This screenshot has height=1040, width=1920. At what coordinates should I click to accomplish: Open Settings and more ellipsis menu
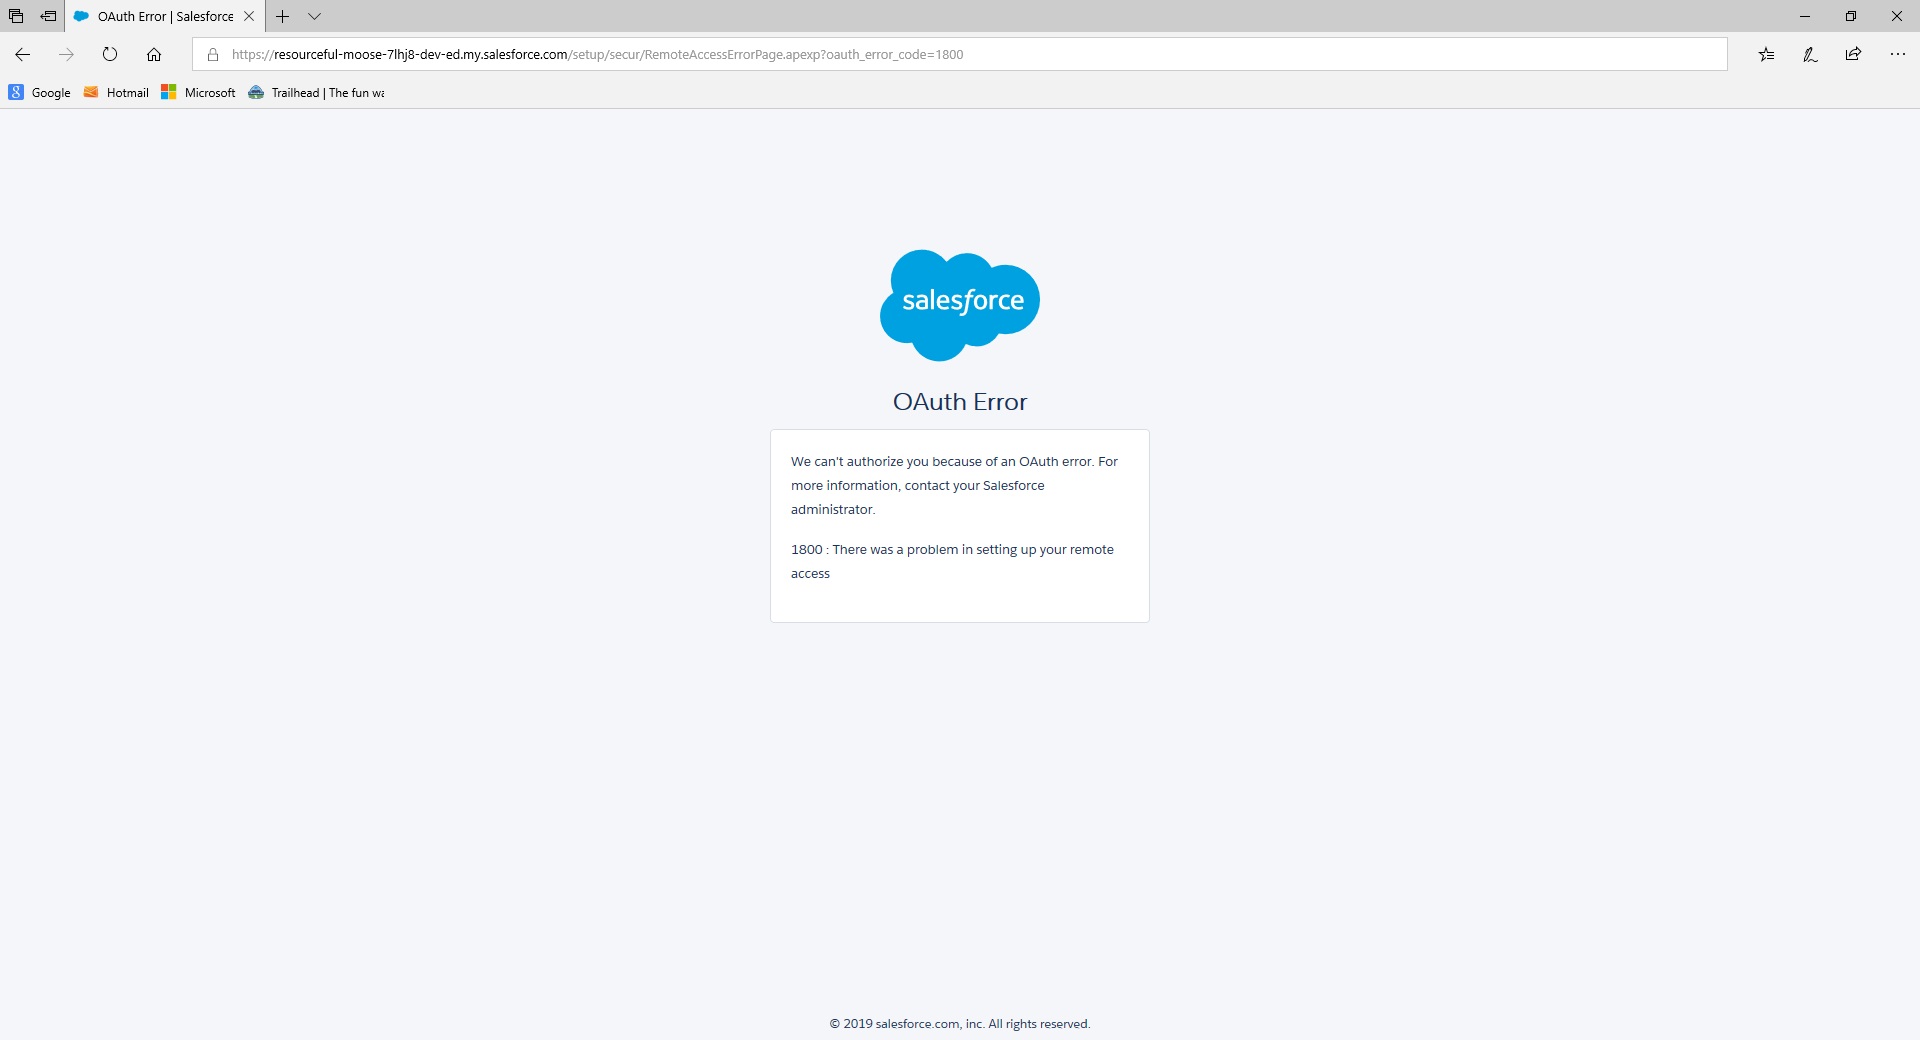1897,54
